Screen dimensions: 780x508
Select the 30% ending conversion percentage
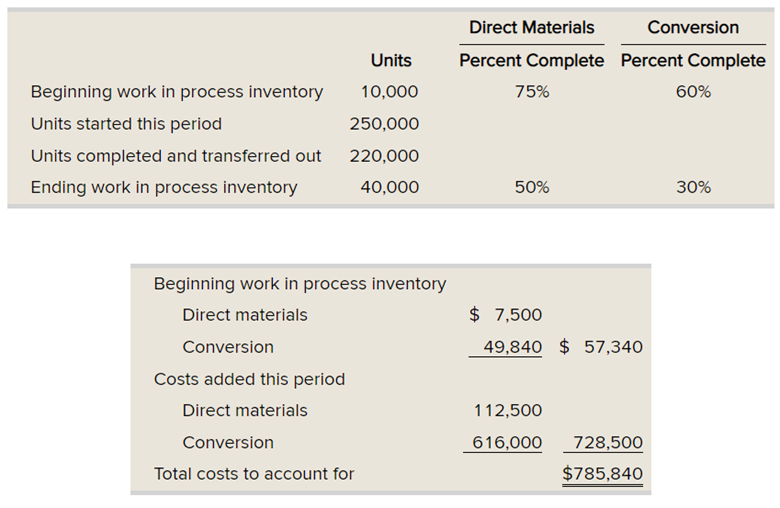(x=693, y=187)
